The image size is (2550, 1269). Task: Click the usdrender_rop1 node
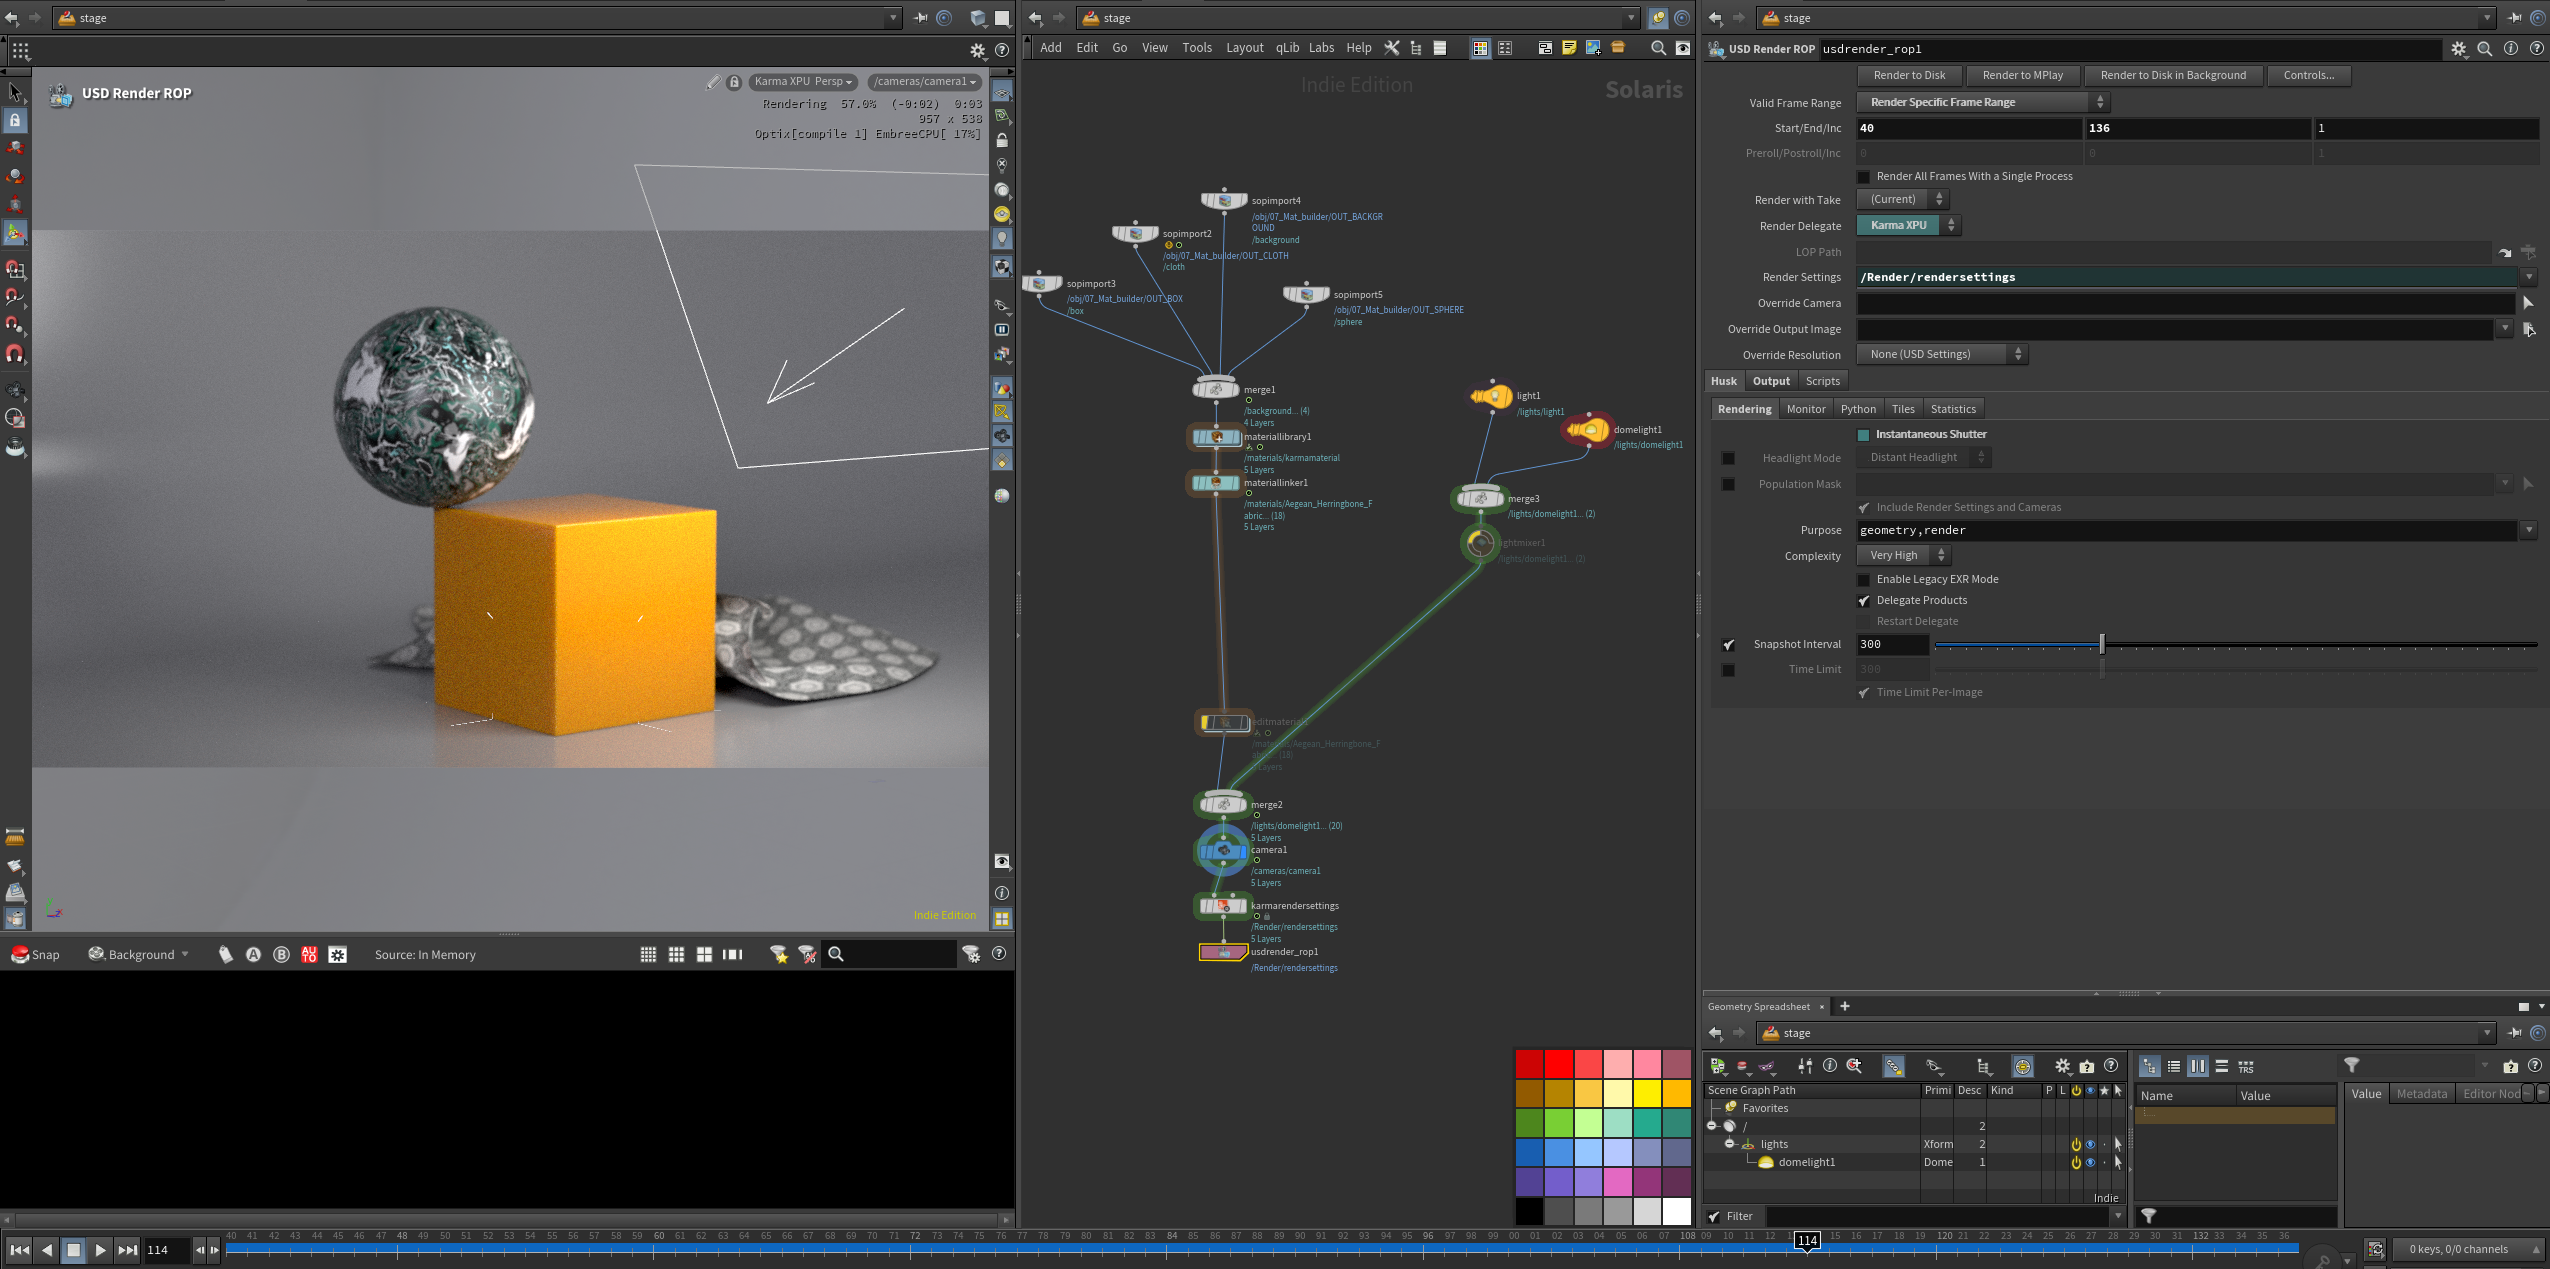click(x=1223, y=952)
